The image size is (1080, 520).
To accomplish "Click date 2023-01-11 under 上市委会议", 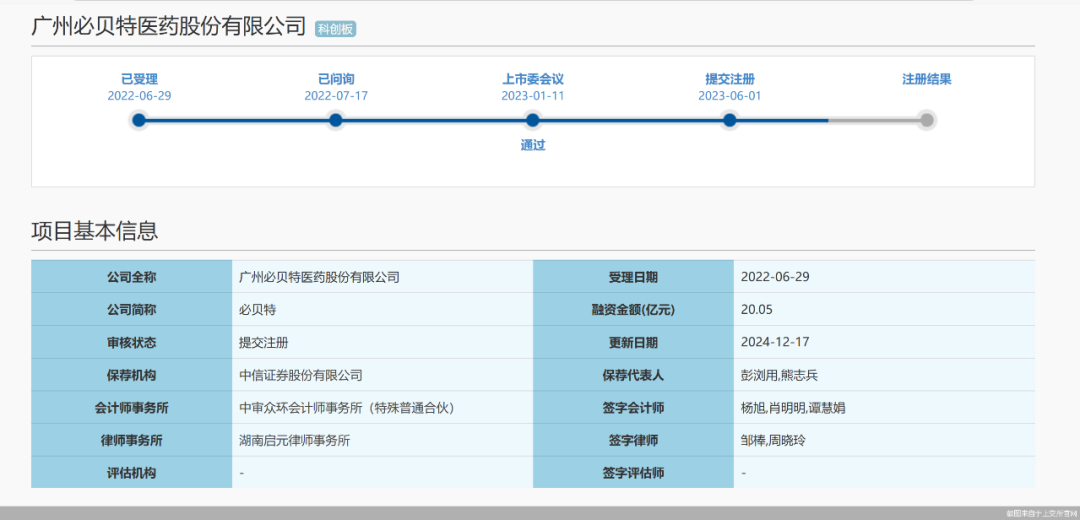I will point(533,96).
